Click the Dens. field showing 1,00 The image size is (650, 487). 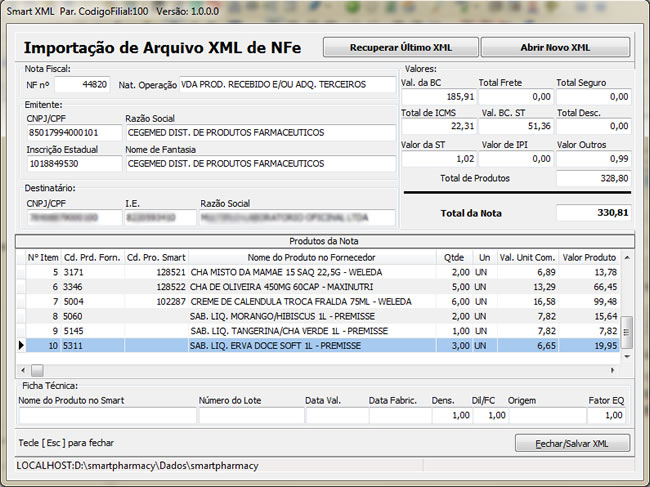pos(451,415)
